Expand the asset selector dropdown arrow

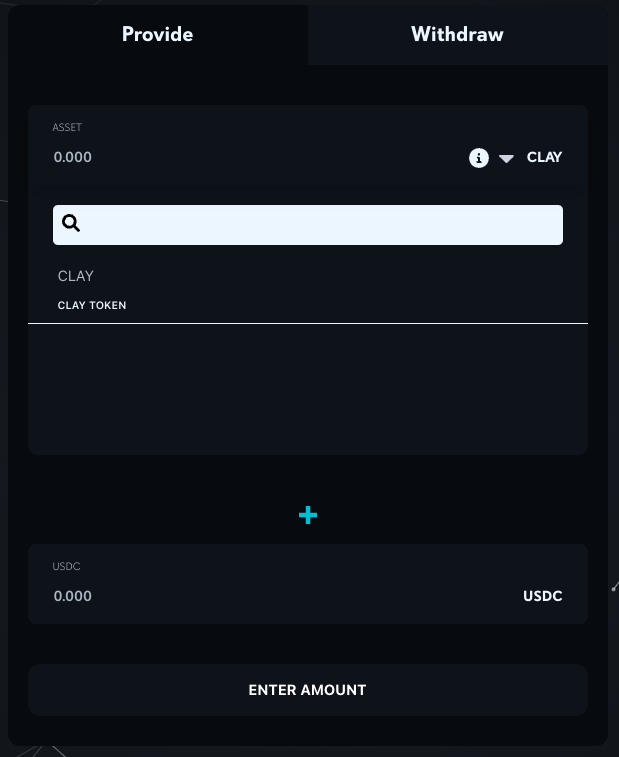pos(506,159)
